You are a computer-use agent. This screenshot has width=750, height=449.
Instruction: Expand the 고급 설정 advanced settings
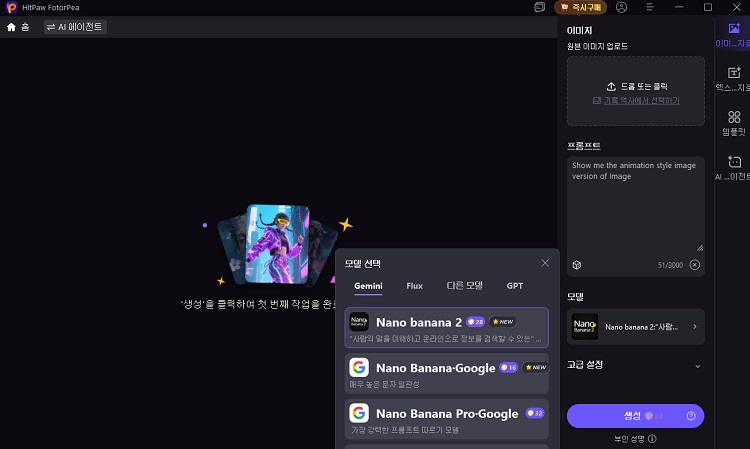pos(636,365)
